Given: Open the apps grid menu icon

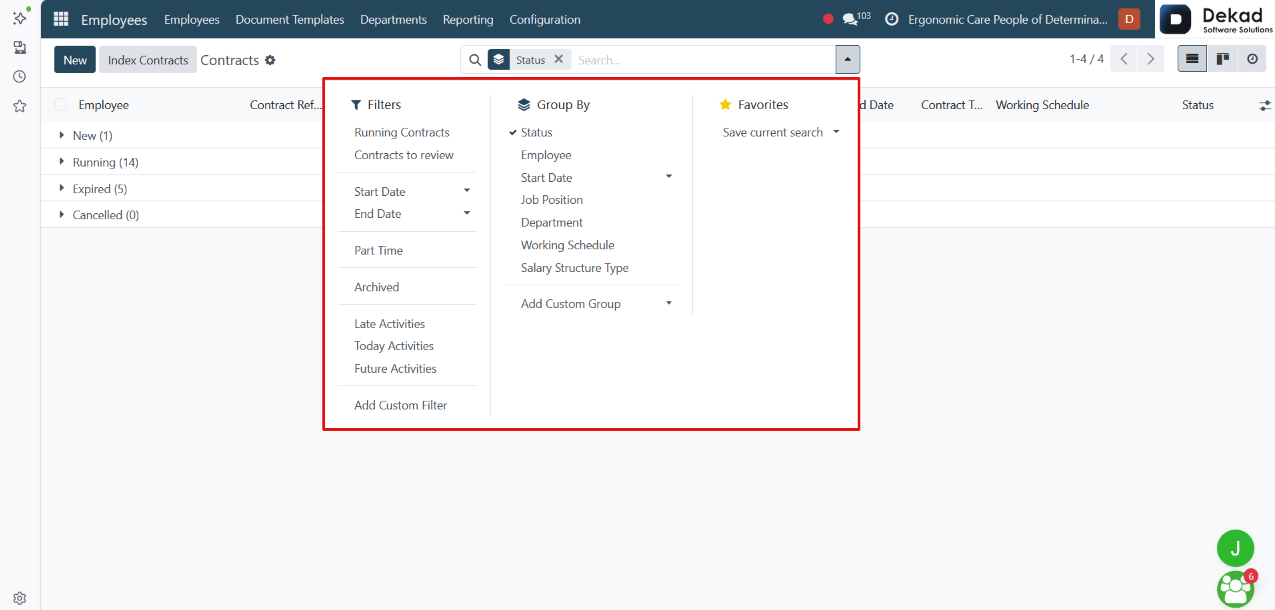Looking at the screenshot, I should [x=61, y=19].
